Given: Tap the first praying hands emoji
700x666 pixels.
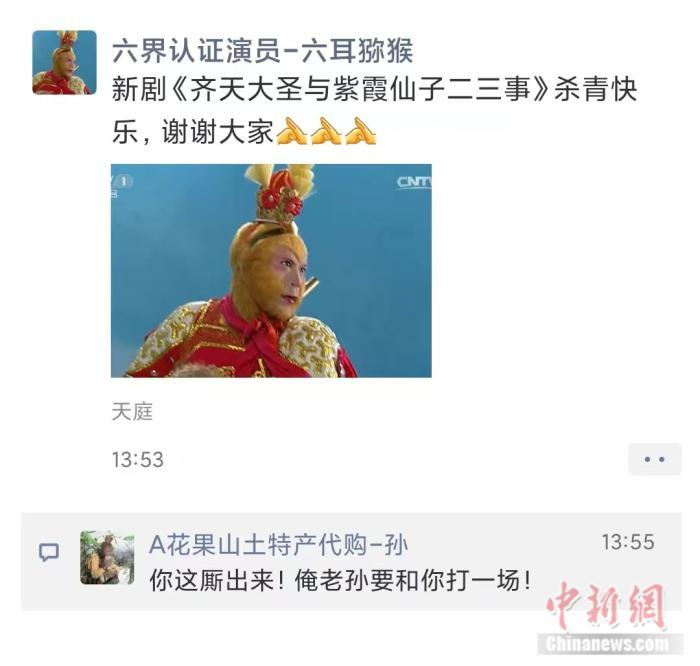Looking at the screenshot, I should 292,132.
